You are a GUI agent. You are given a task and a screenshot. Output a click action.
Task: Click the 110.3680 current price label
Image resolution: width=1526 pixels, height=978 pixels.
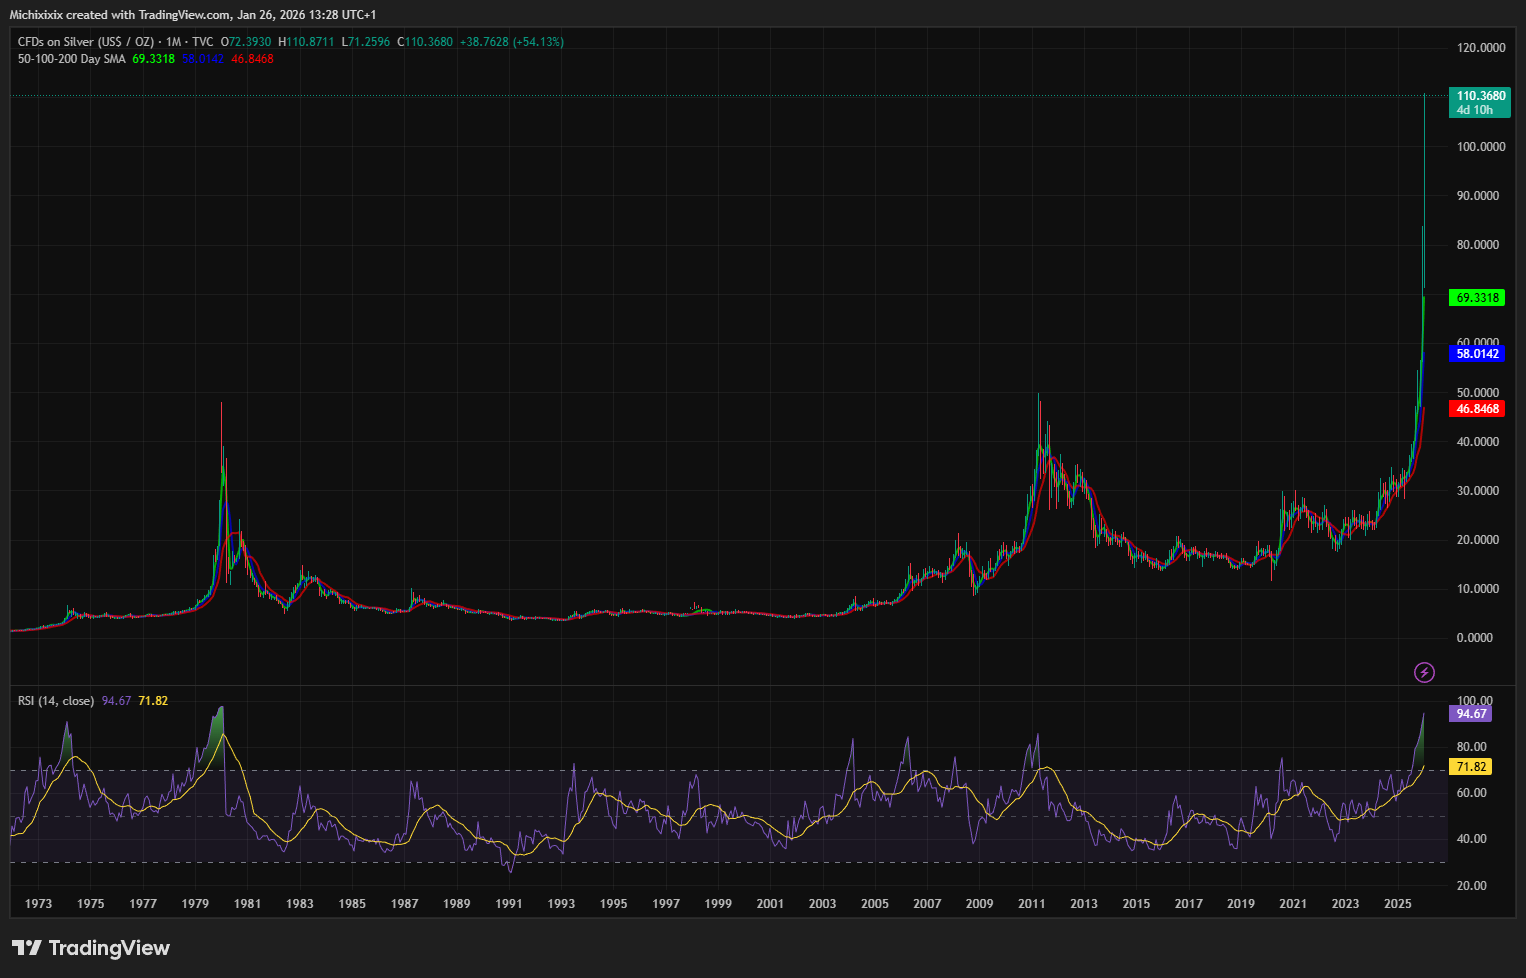tap(1480, 97)
